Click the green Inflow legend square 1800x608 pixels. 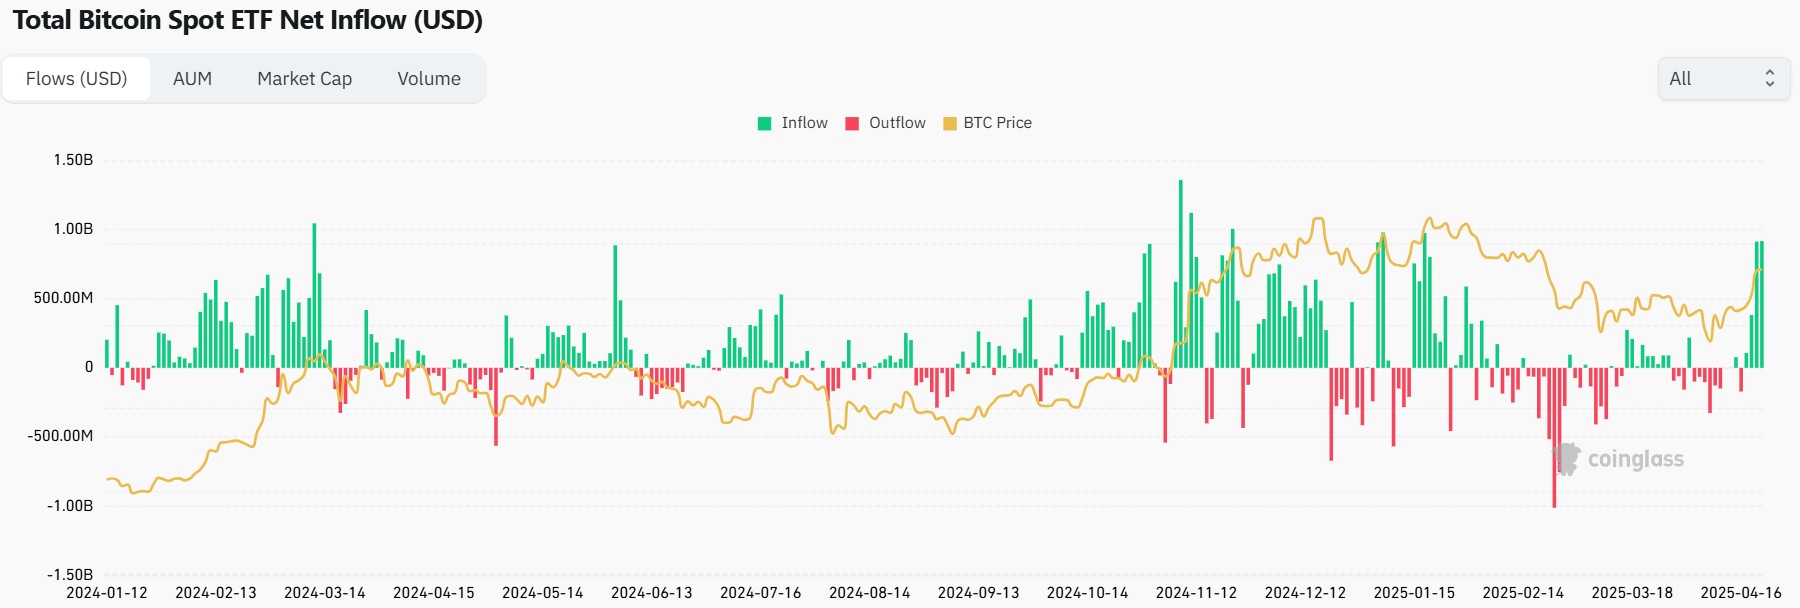click(x=765, y=123)
